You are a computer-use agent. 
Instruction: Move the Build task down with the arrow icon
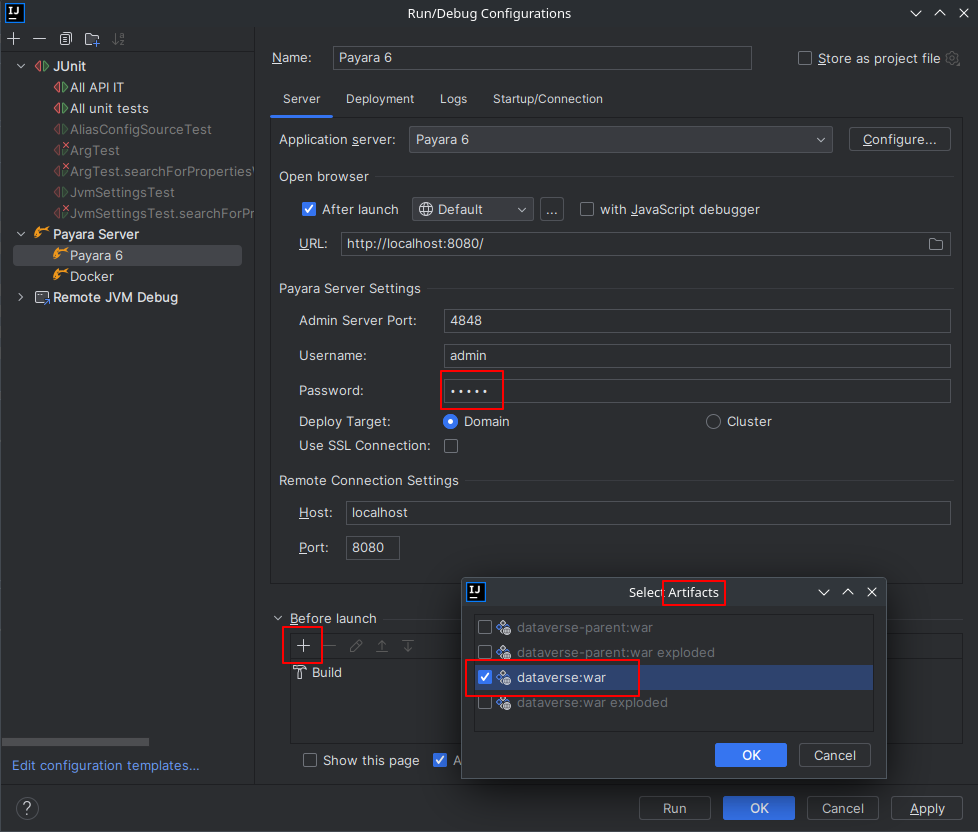pos(406,645)
